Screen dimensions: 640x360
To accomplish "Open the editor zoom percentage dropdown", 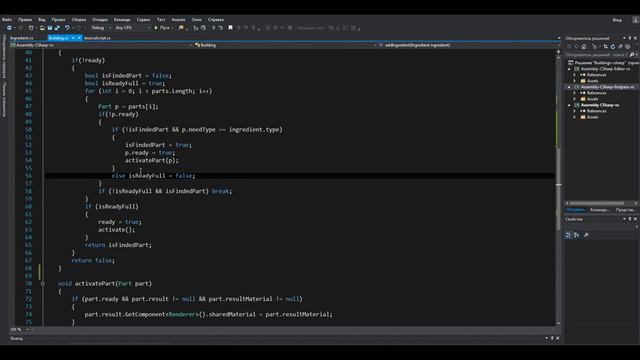I will coord(19,329).
